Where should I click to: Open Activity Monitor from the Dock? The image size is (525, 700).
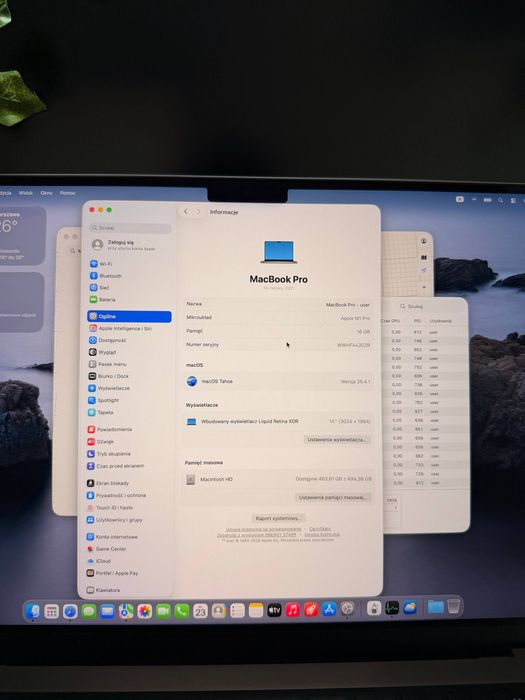[x=392, y=608]
